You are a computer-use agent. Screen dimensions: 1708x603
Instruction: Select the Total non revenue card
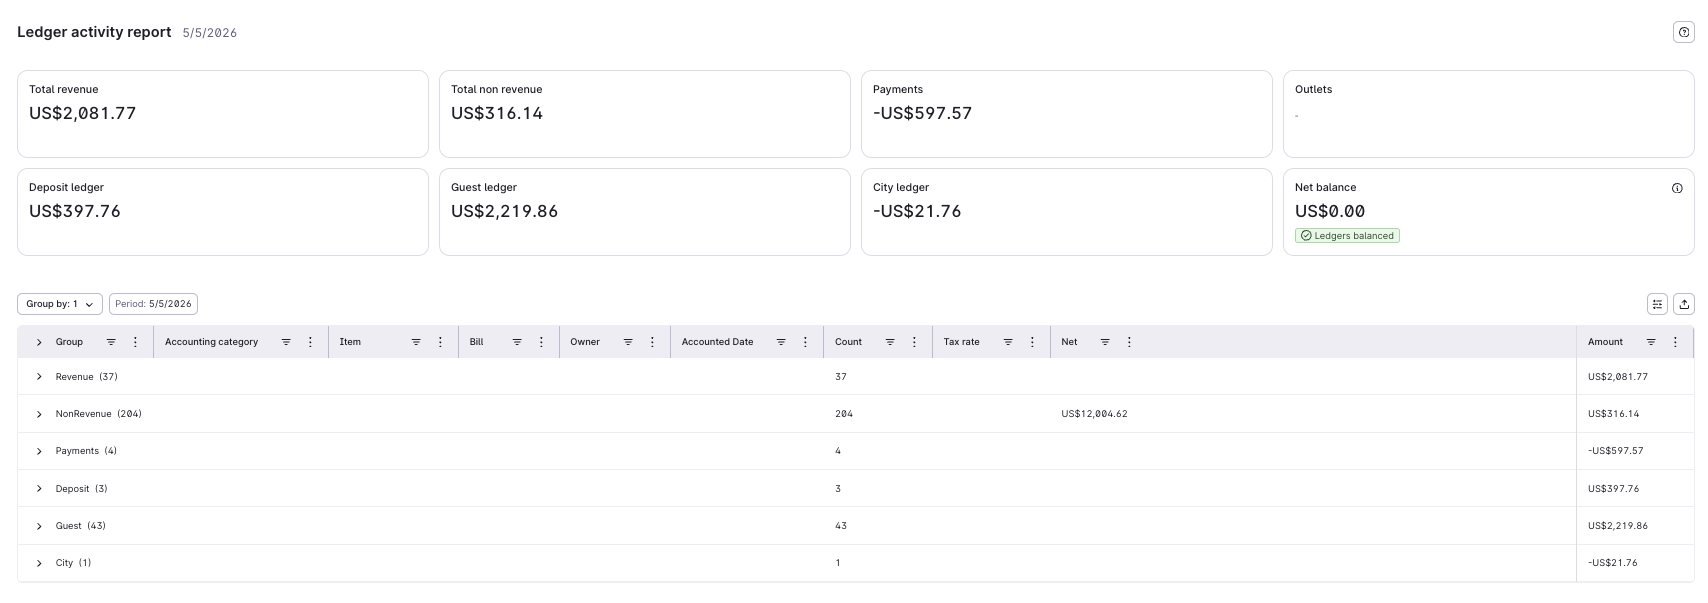tap(645, 114)
